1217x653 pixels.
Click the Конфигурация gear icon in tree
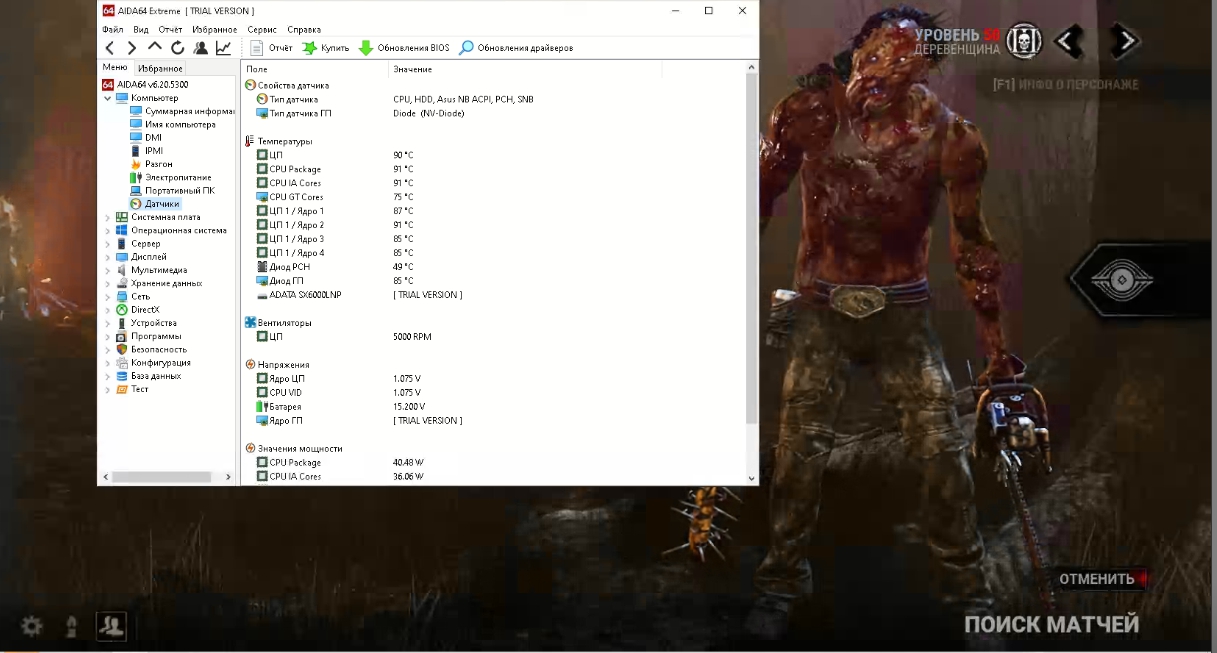tap(122, 363)
